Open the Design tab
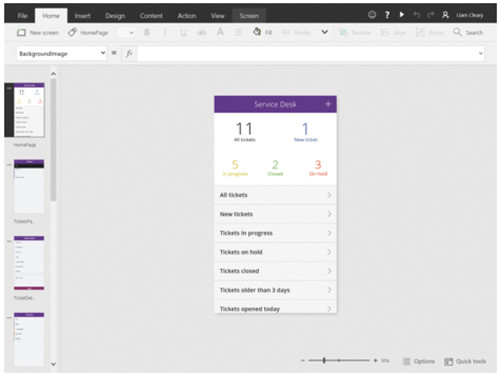500x374 pixels. 115,16
